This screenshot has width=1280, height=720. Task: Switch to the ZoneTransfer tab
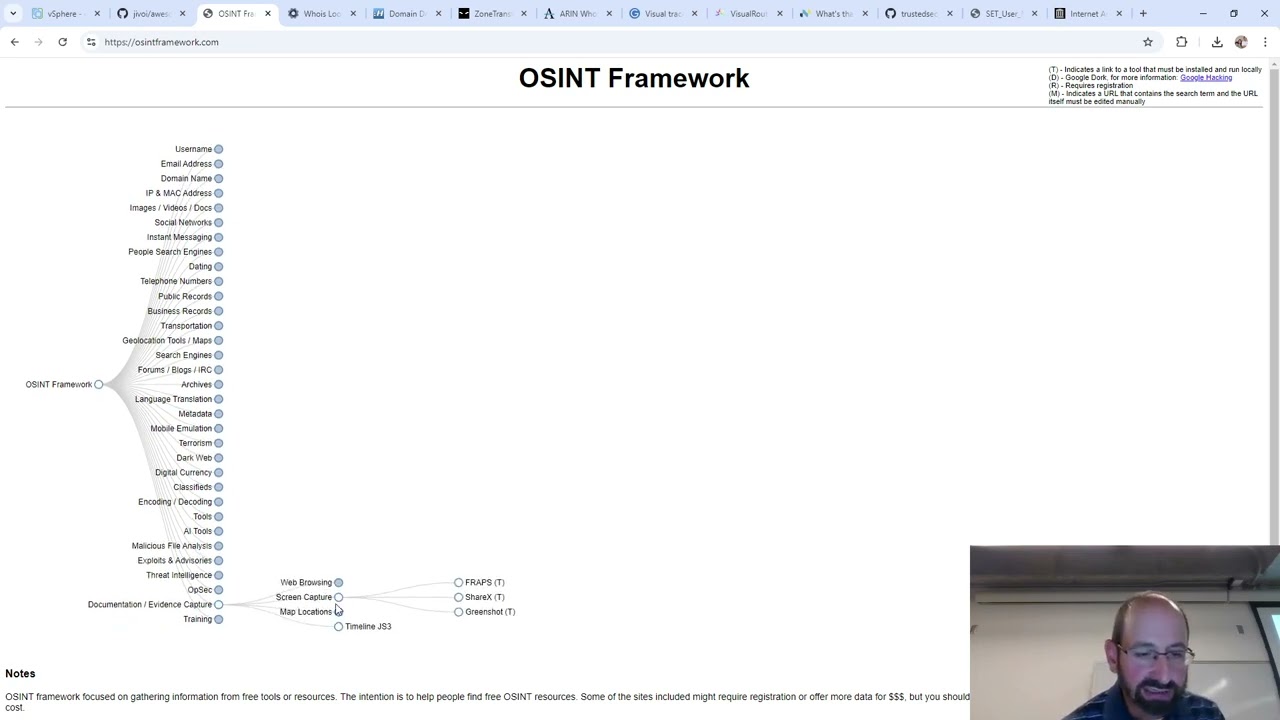pos(491,14)
